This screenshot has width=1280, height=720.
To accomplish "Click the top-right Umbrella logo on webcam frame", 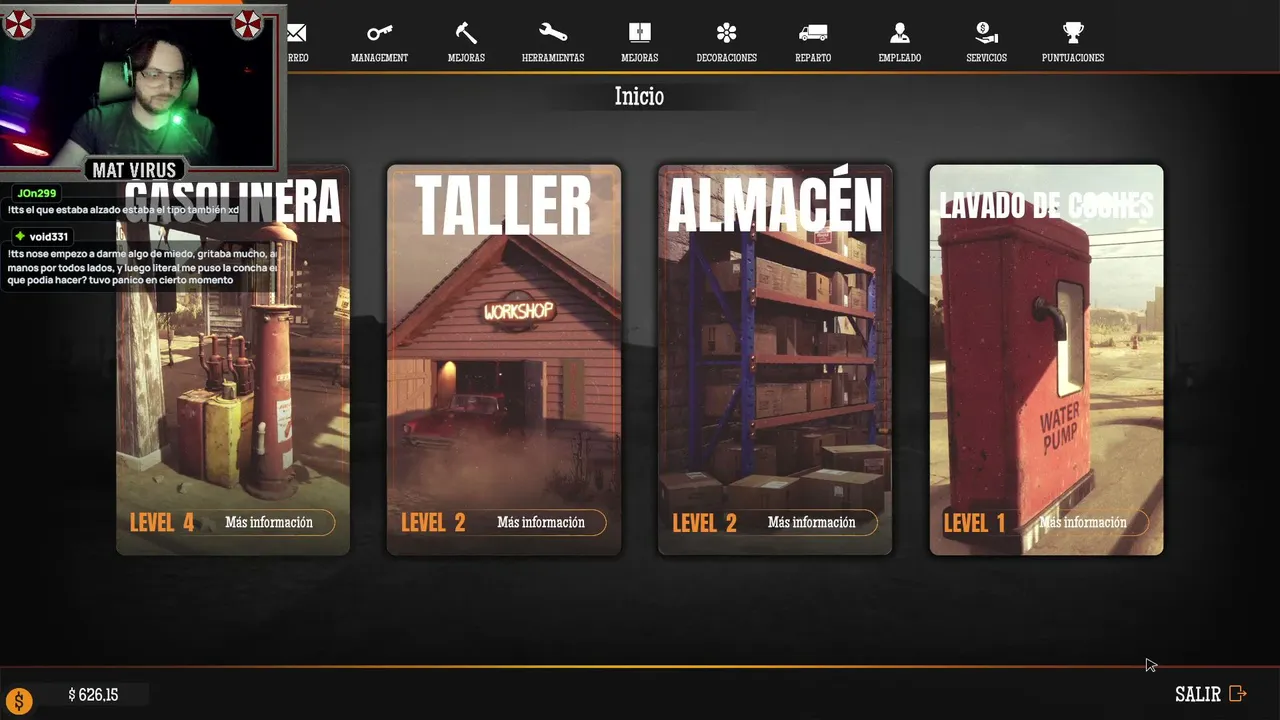I will (247, 24).
